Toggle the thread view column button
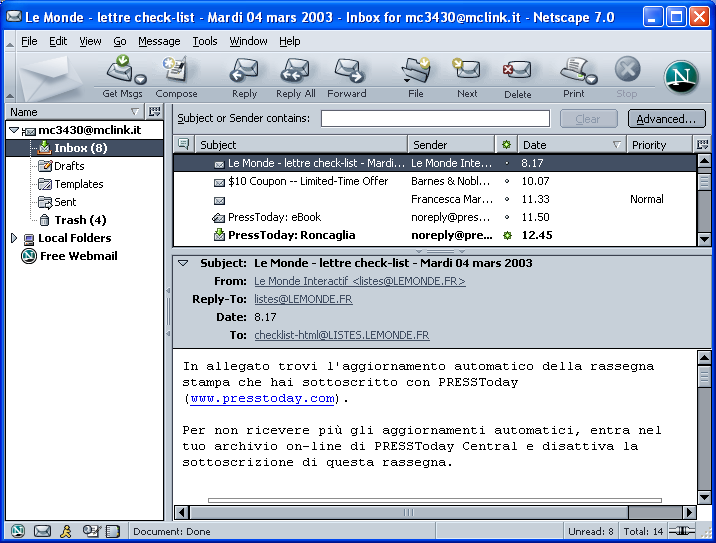Image resolution: width=716 pixels, height=543 pixels. pos(183,145)
